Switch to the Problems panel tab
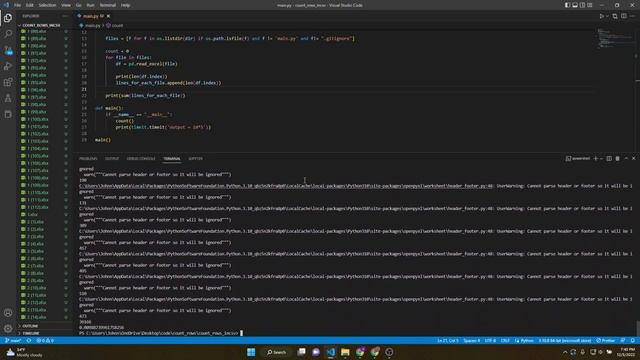Viewport: 640px width, 360px height. tap(88, 158)
